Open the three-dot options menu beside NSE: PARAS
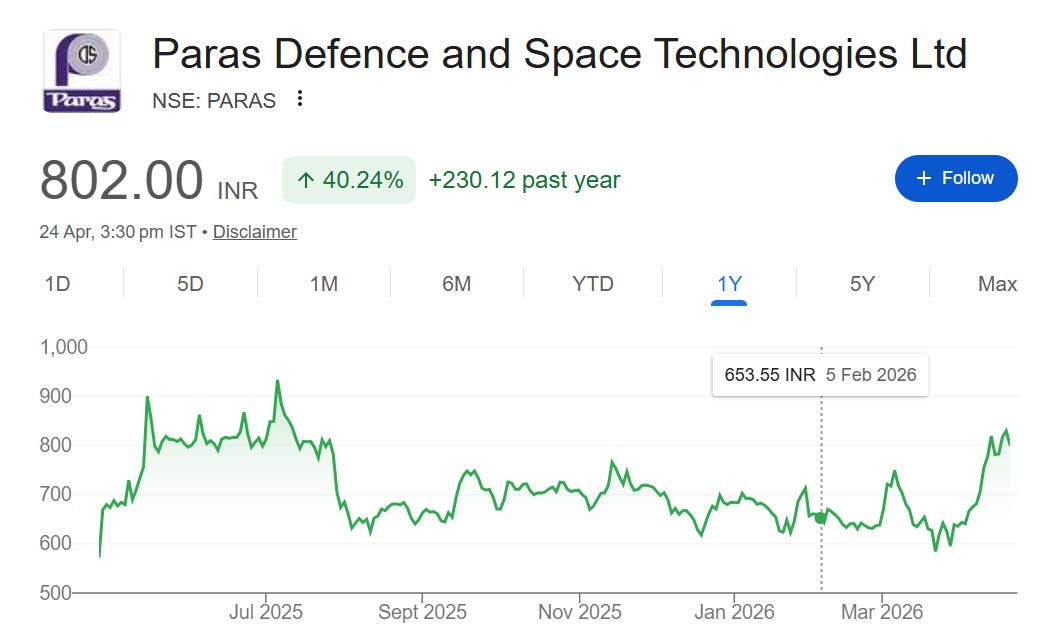This screenshot has width=1039, height=639. [x=300, y=98]
